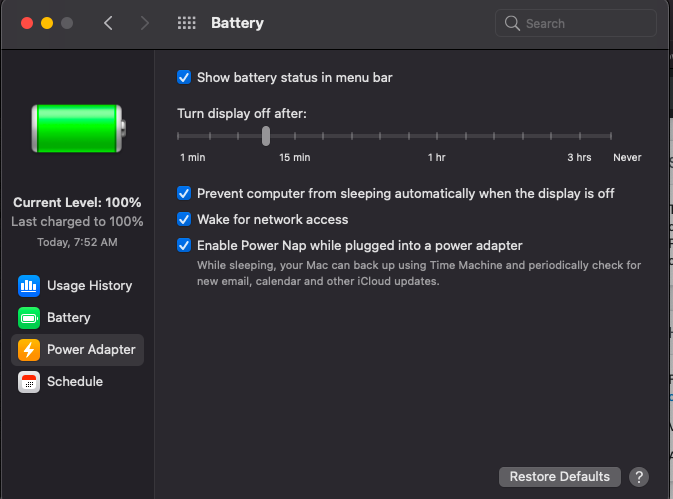The height and width of the screenshot is (499, 673).
Task: Click the yellow minimize window button
Action: coord(47,23)
